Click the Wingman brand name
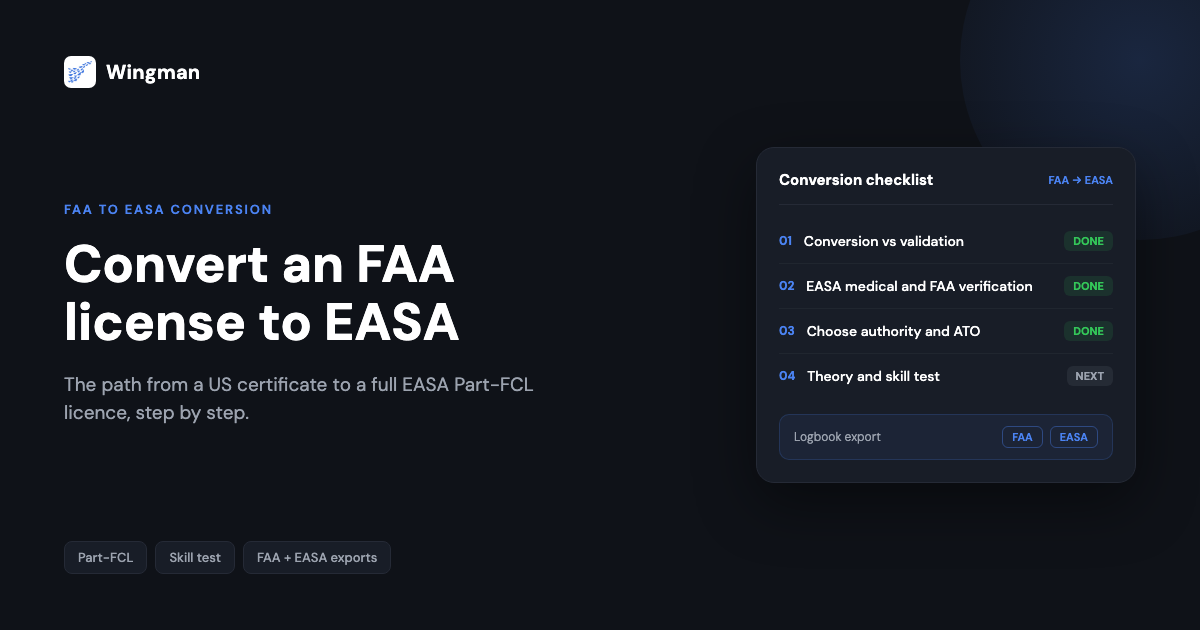Viewport: 1200px width, 630px height. pyautogui.click(x=152, y=72)
